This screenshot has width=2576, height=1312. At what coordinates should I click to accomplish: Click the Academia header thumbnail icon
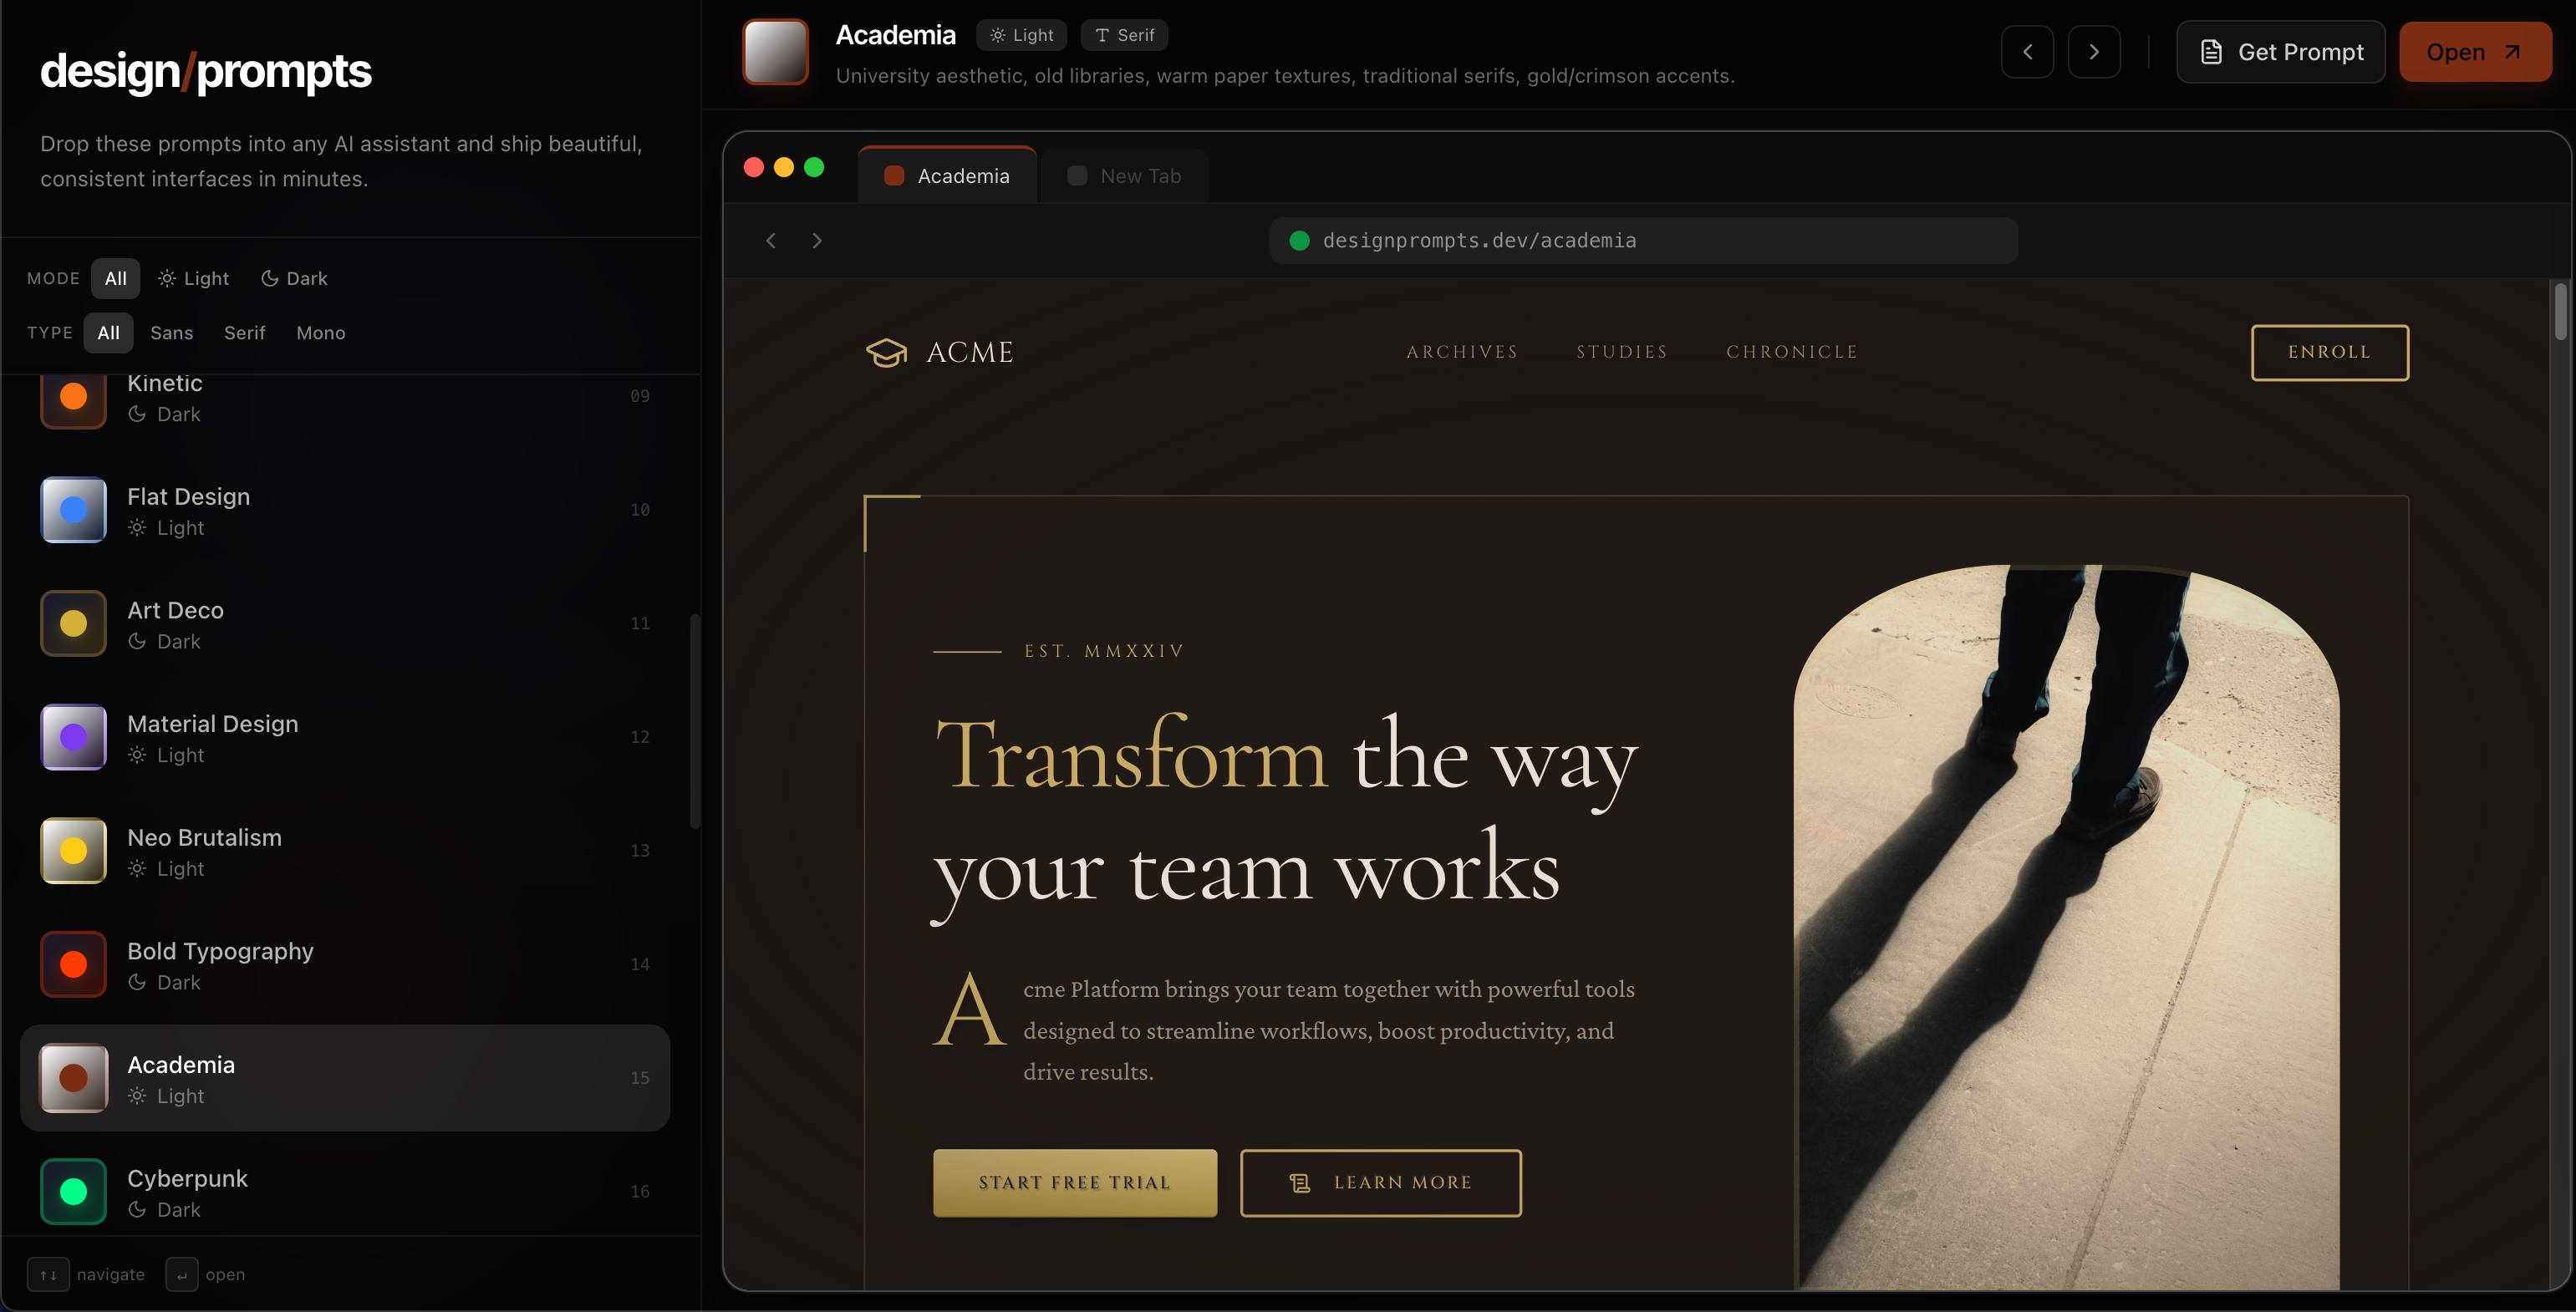coord(775,52)
